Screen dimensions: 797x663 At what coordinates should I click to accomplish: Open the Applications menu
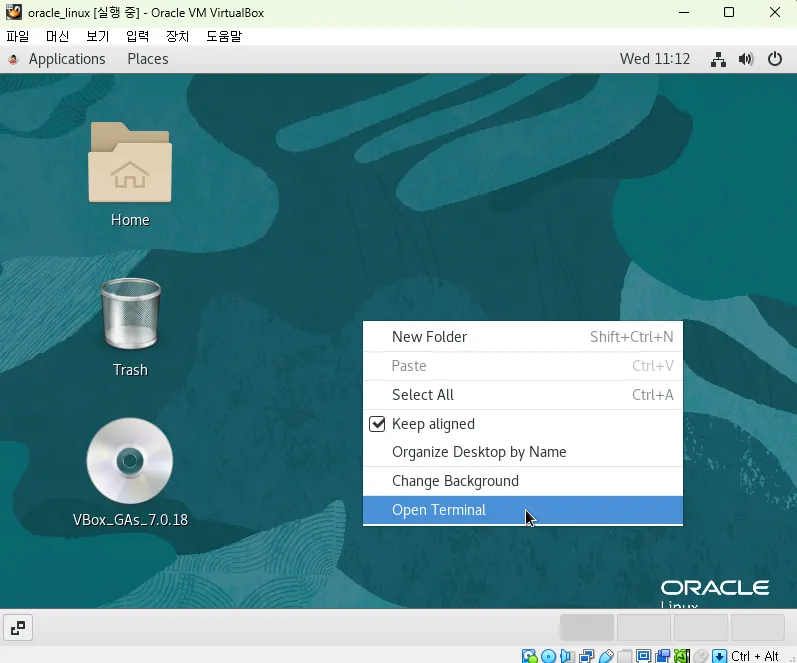(x=67, y=59)
